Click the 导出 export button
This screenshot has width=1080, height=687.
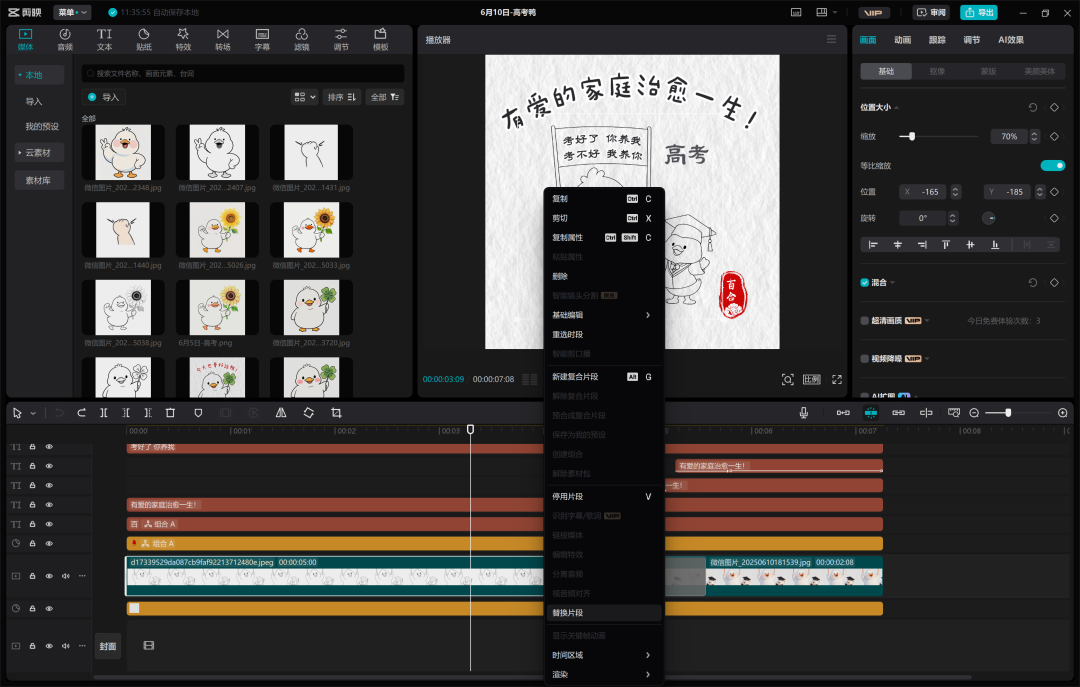coord(979,12)
